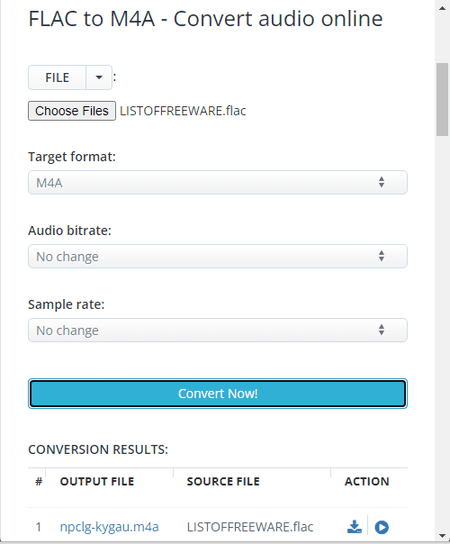This screenshot has height=544, width=450.
Task: Click the FILE source button
Action: pos(57,77)
